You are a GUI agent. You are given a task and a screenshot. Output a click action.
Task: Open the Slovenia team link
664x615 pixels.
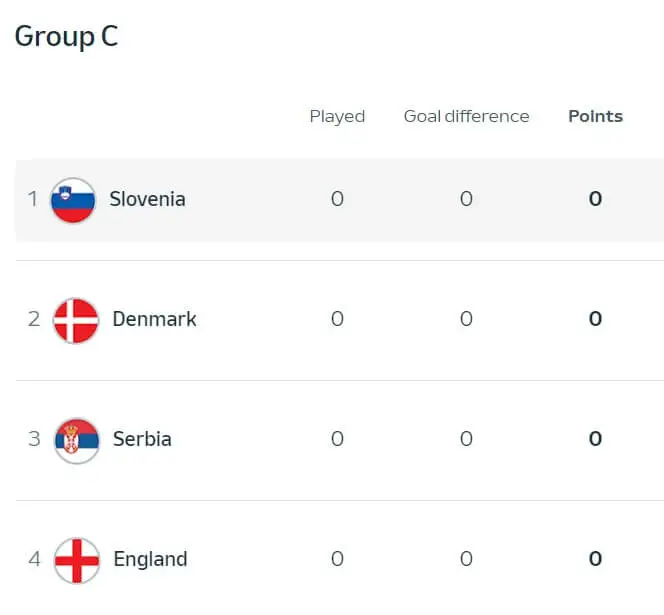[x=147, y=199]
